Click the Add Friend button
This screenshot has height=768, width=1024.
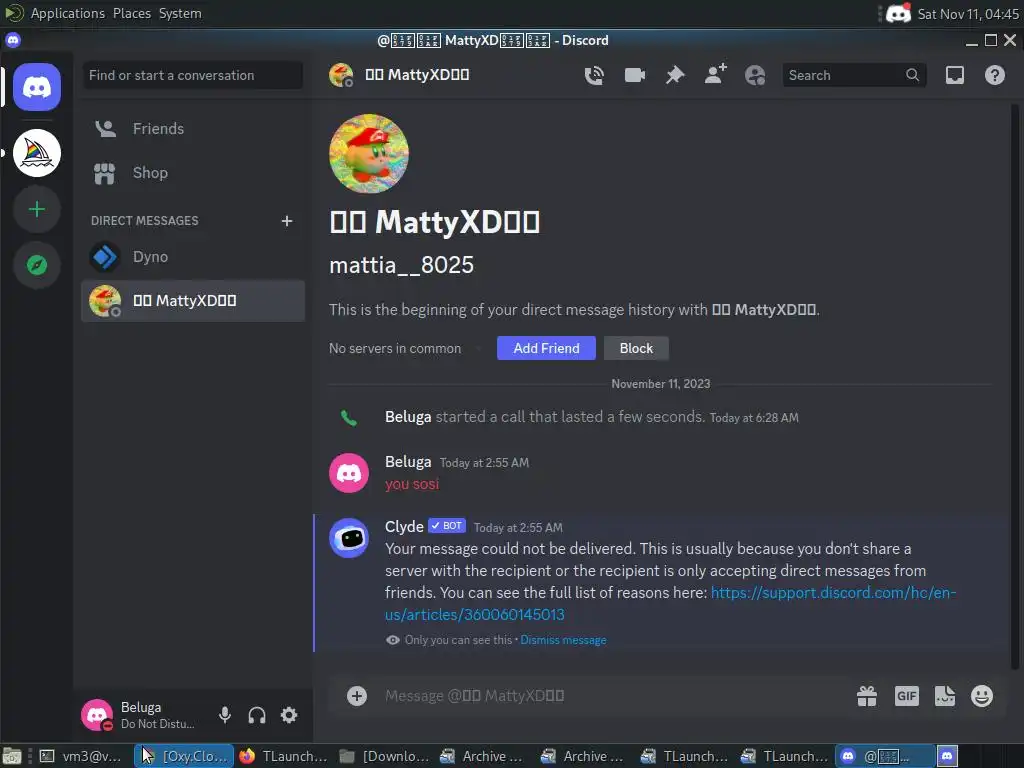[x=546, y=348]
